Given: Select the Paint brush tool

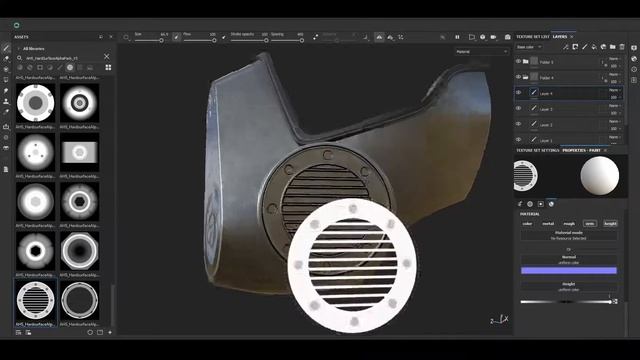Looking at the screenshot, I should pos(6,48).
